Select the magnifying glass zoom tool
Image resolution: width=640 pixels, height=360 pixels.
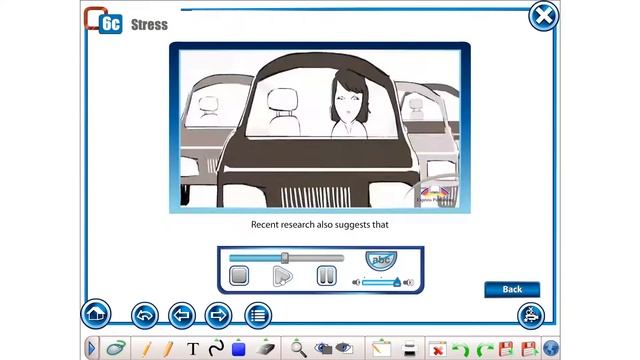click(298, 349)
